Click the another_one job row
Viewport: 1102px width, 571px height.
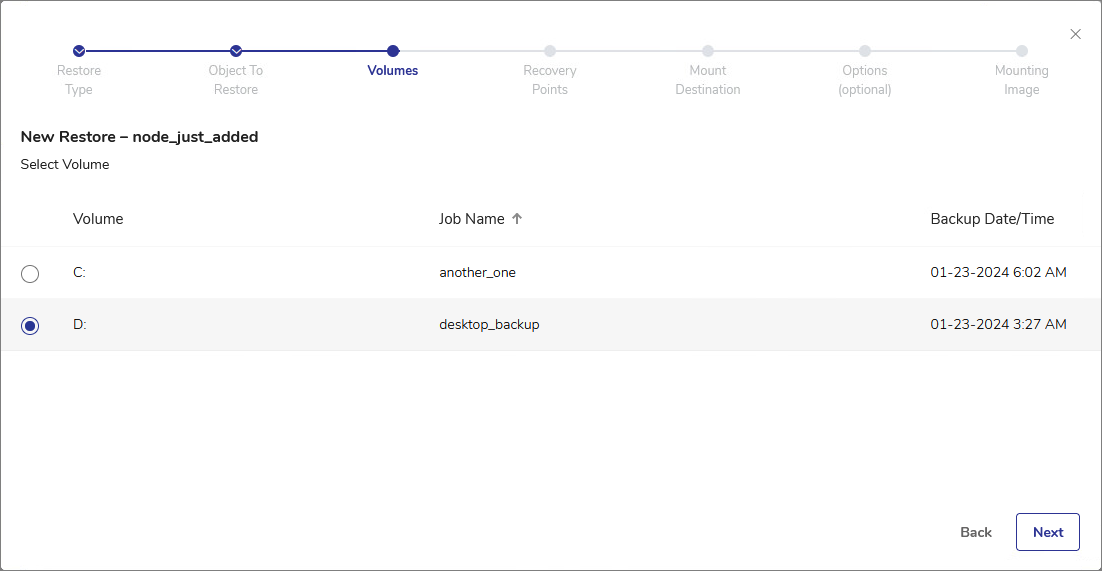coord(477,273)
